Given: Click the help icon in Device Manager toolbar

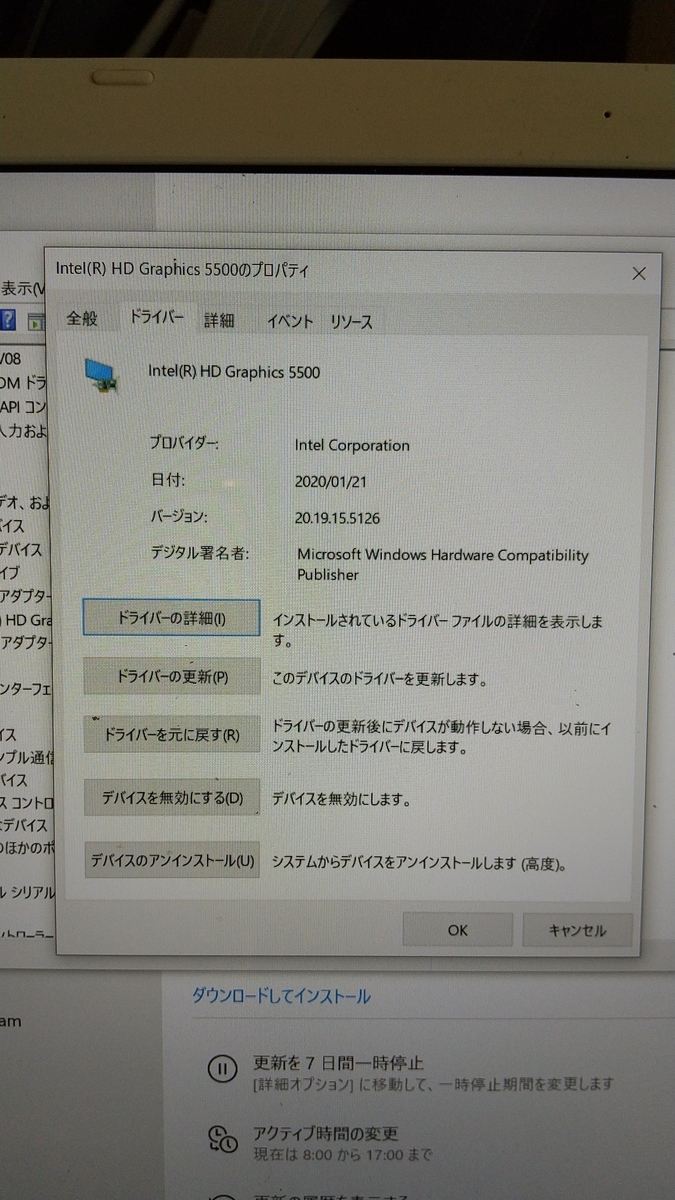Looking at the screenshot, I should click(x=8, y=321).
